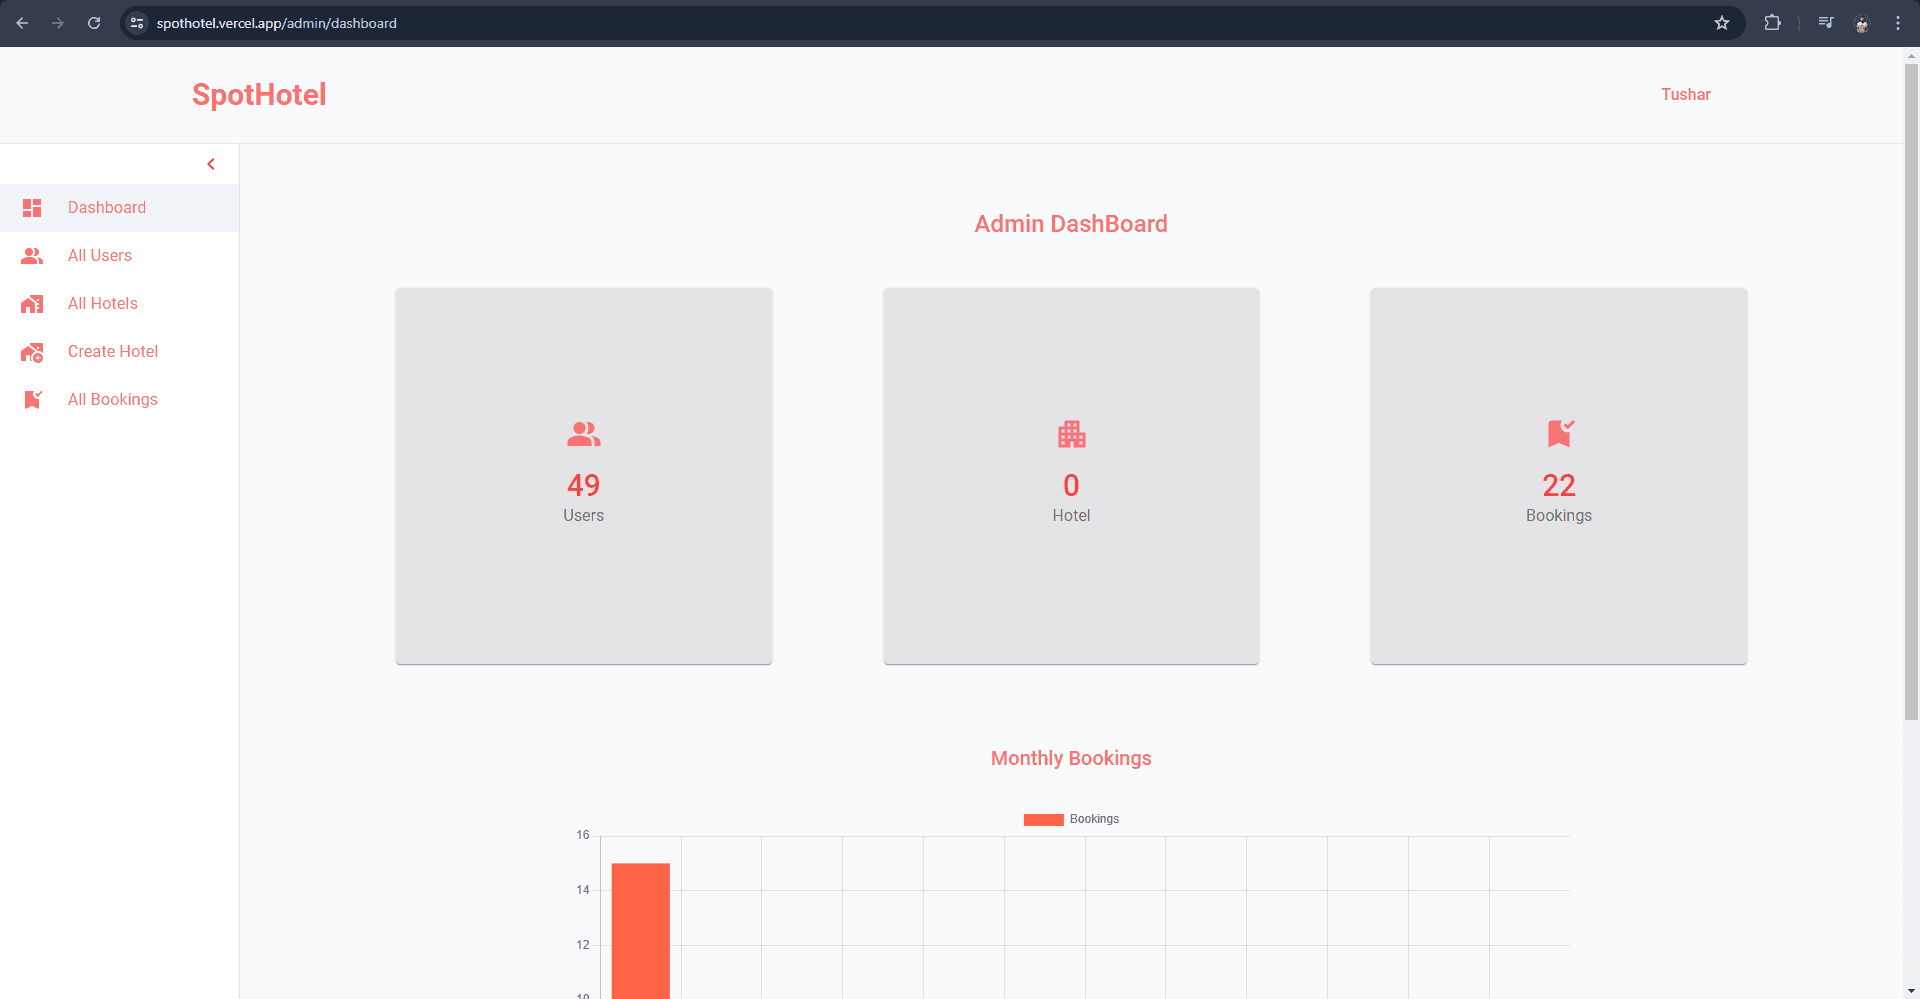Image resolution: width=1920 pixels, height=999 pixels.
Task: Click the site permissions icon in address bar
Action: click(136, 22)
